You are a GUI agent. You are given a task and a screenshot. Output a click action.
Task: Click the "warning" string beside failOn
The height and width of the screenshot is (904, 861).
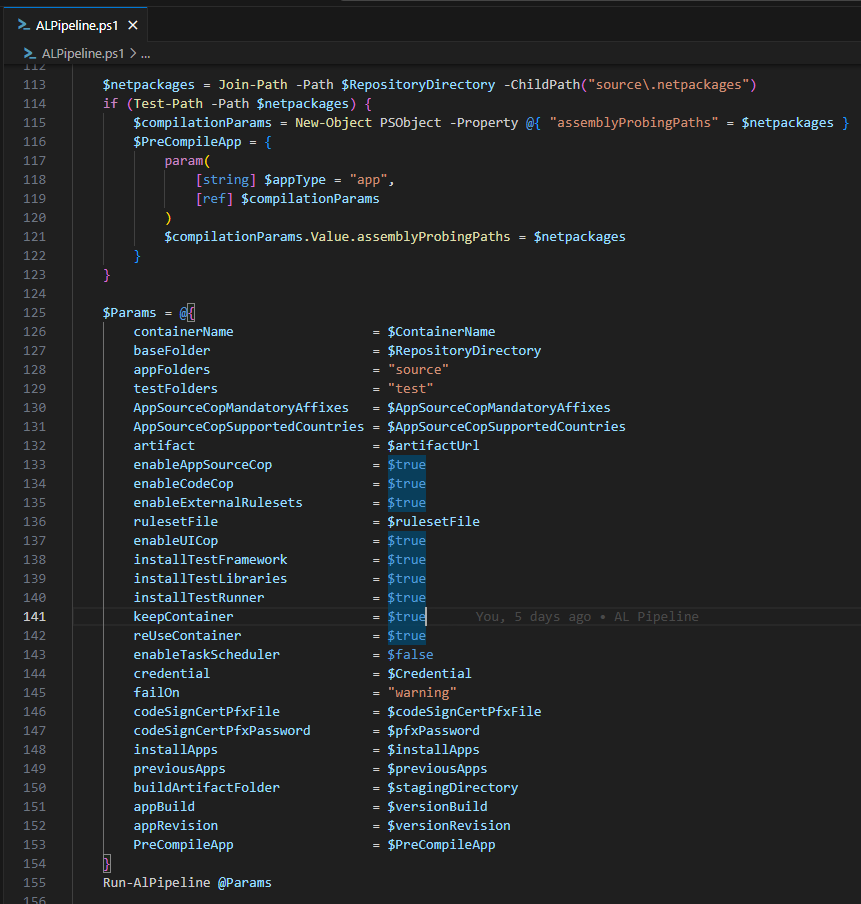click(422, 692)
